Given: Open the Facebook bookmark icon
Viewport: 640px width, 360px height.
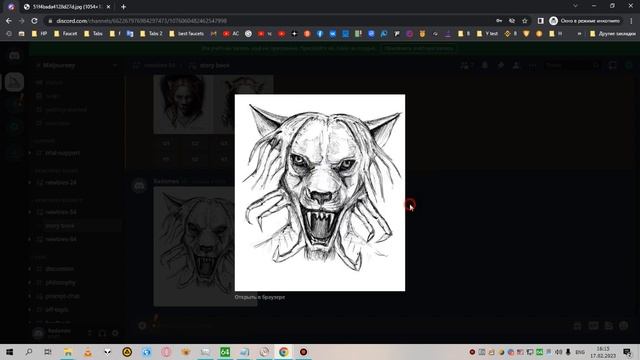Looking at the screenshot, I should coord(320,34).
